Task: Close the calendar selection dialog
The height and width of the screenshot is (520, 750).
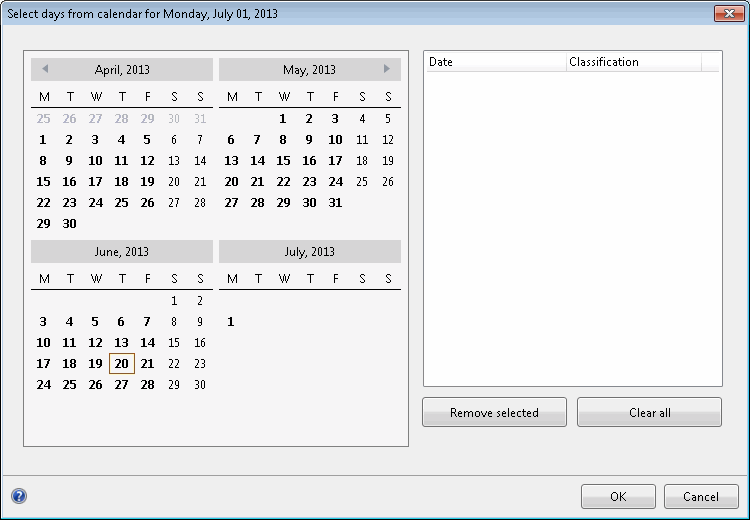Action: [x=726, y=14]
